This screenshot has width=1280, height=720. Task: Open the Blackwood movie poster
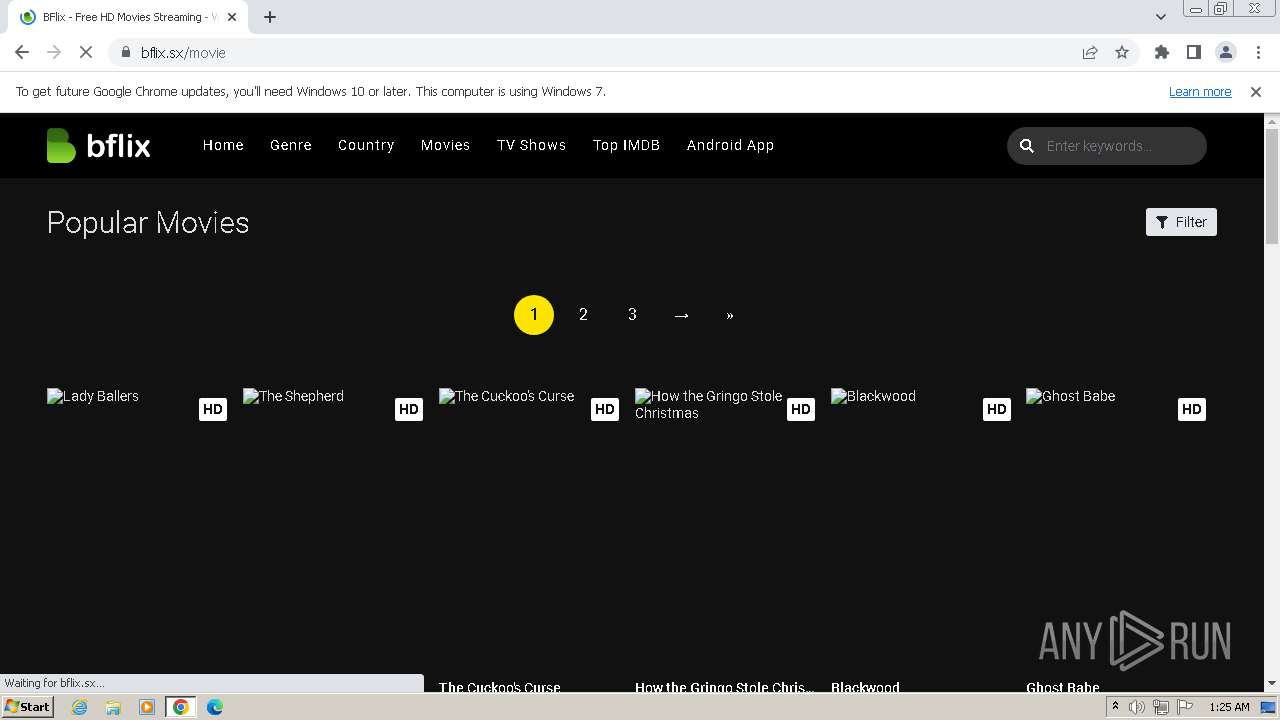click(921, 525)
